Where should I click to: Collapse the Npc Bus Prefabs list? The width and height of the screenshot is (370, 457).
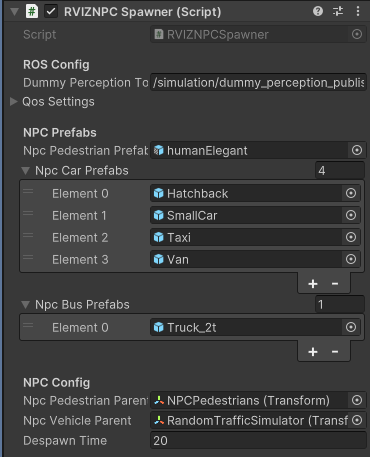click(x=25, y=304)
